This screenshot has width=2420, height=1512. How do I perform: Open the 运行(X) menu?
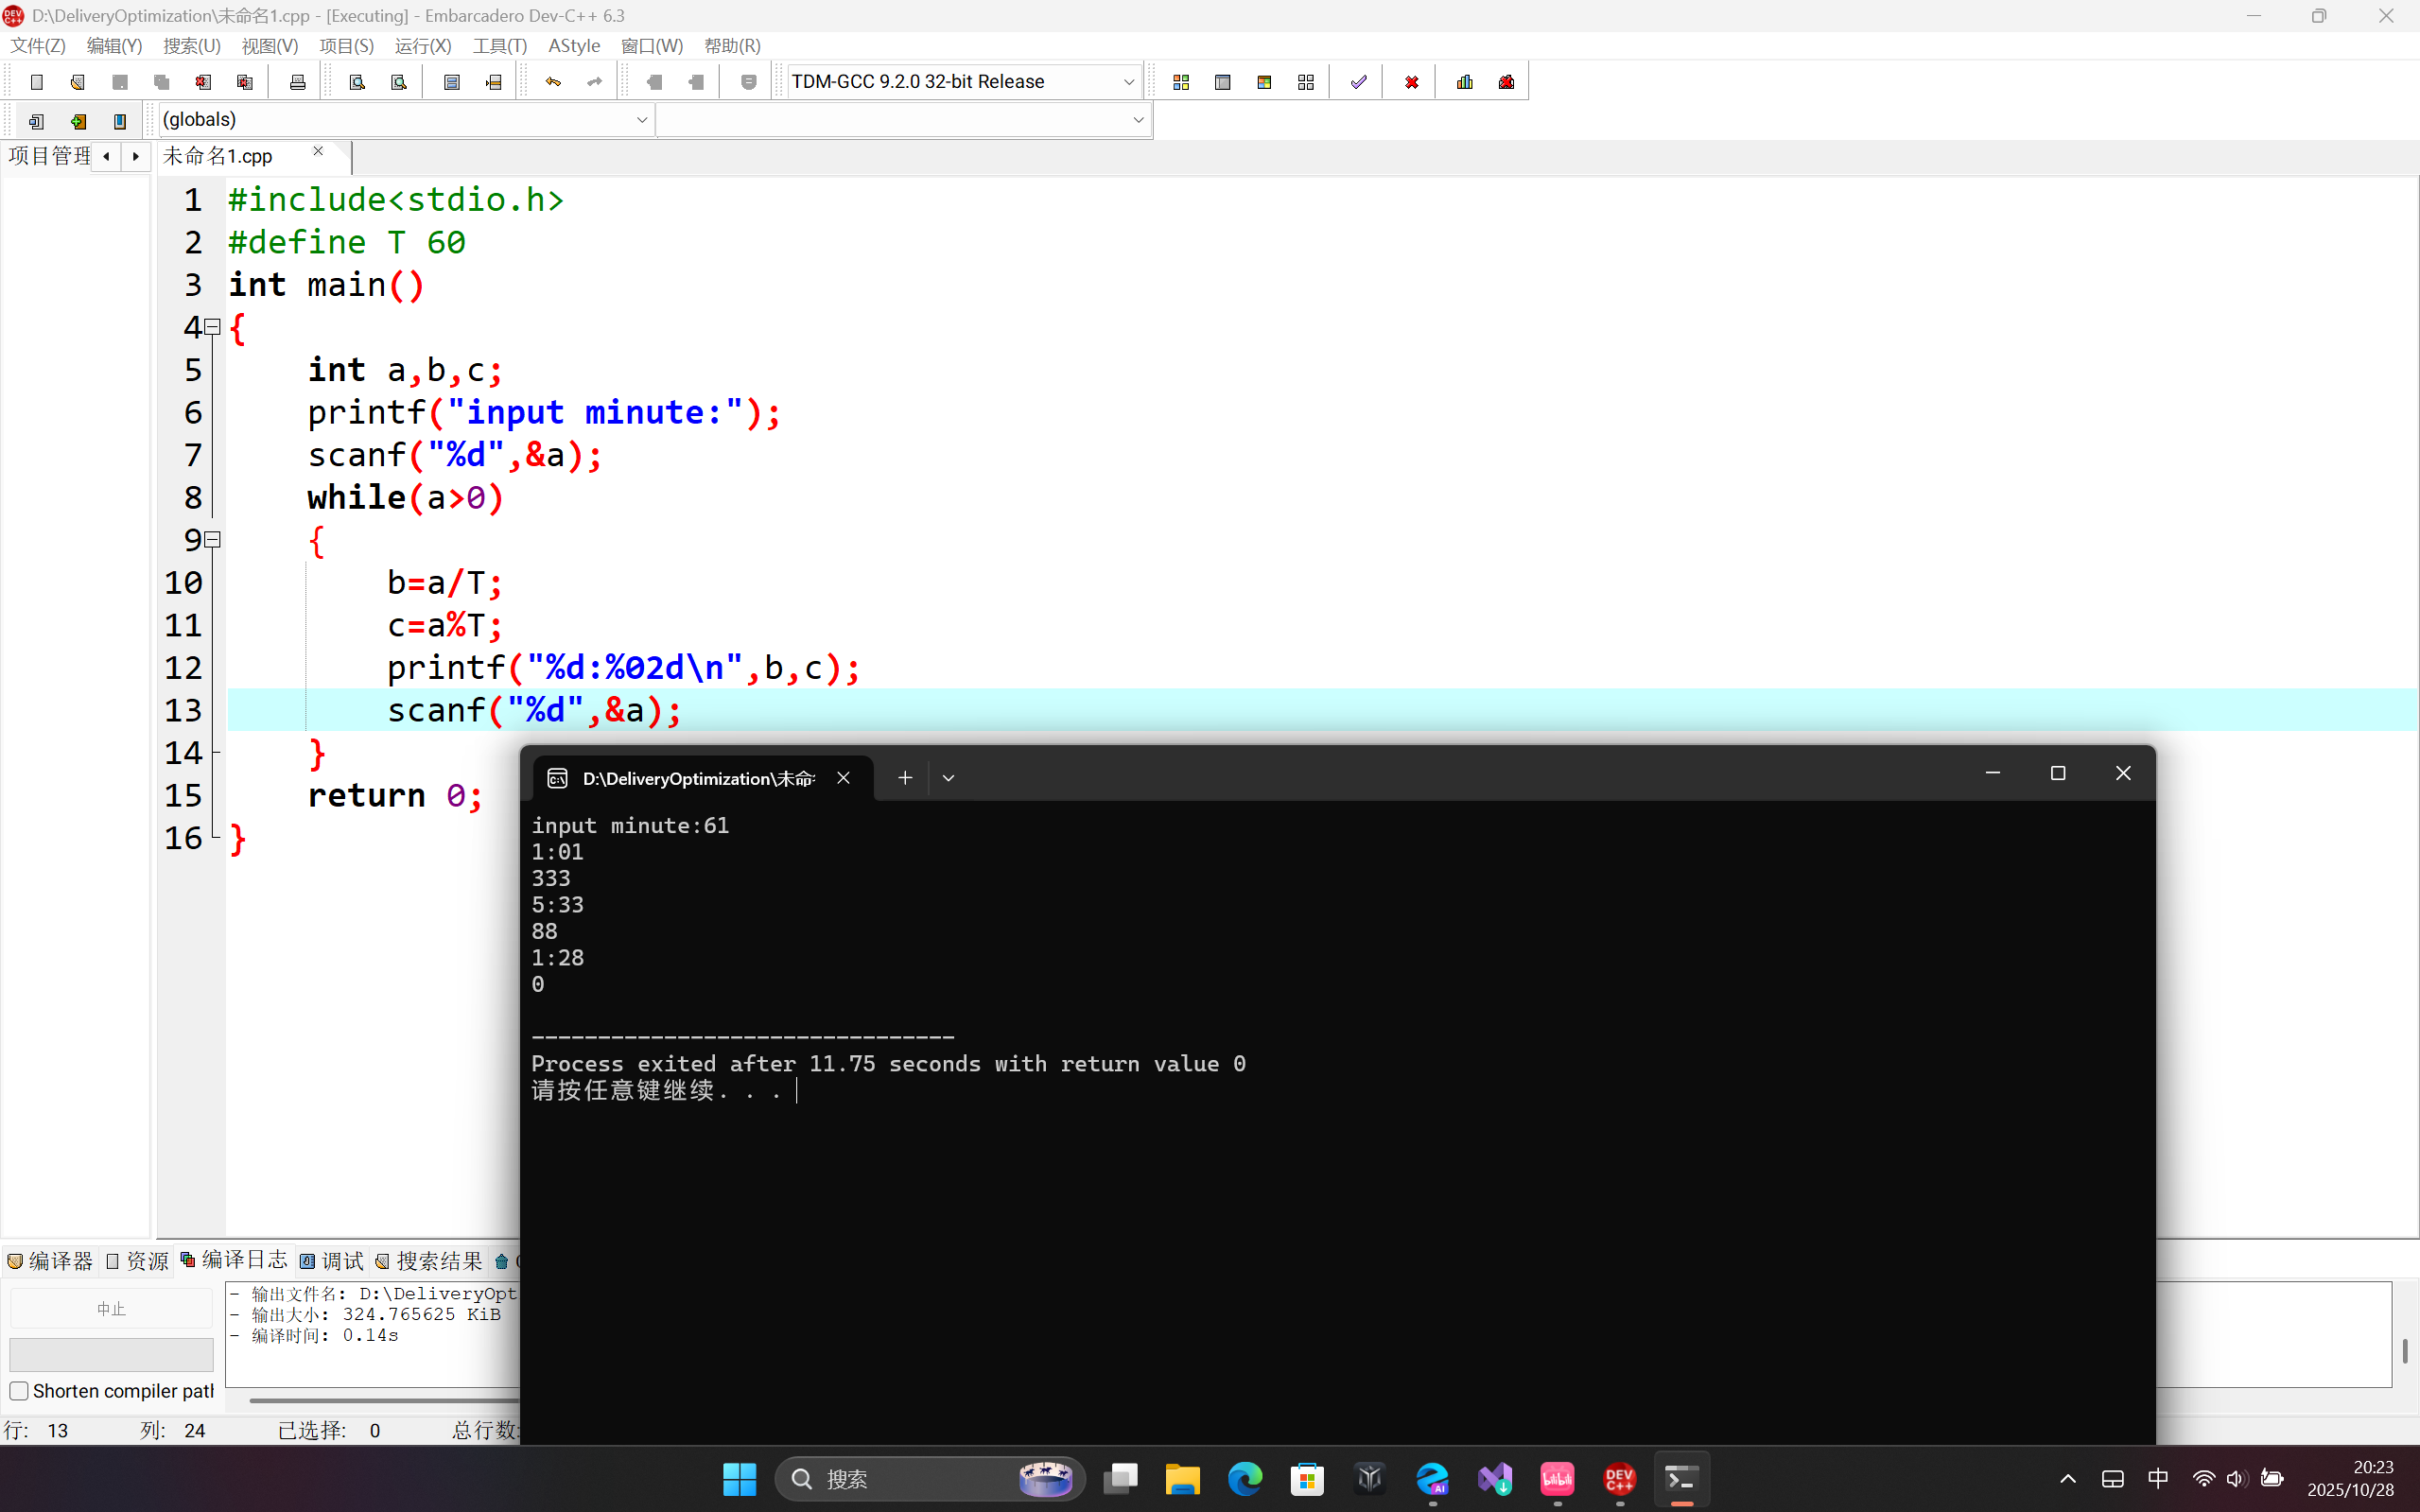coord(422,46)
